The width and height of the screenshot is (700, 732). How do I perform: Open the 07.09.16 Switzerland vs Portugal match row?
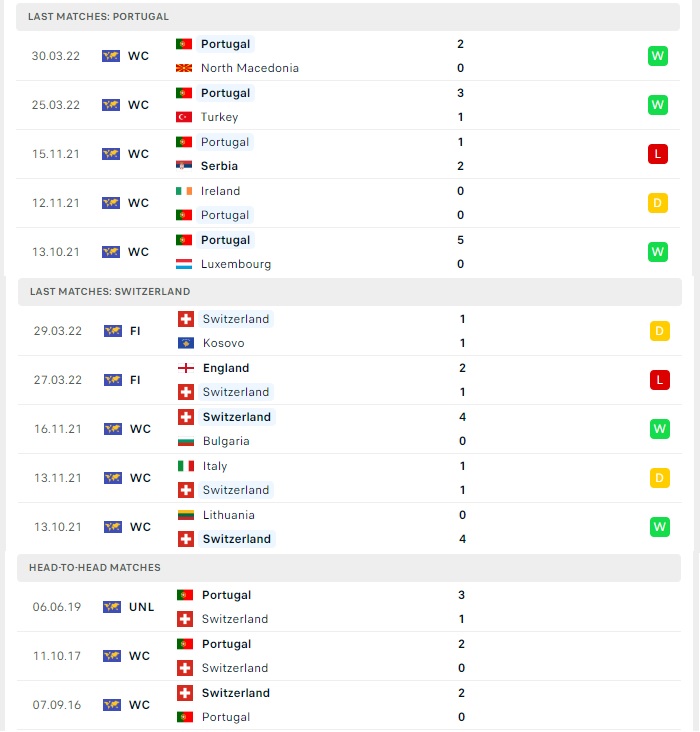349,705
